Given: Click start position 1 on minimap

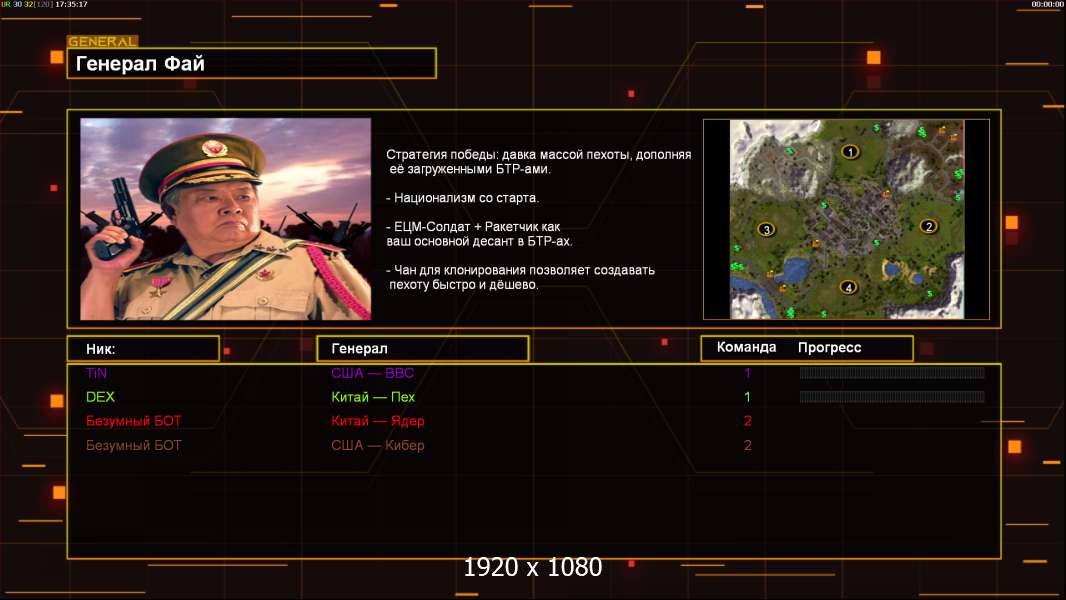Looking at the screenshot, I should click(849, 152).
